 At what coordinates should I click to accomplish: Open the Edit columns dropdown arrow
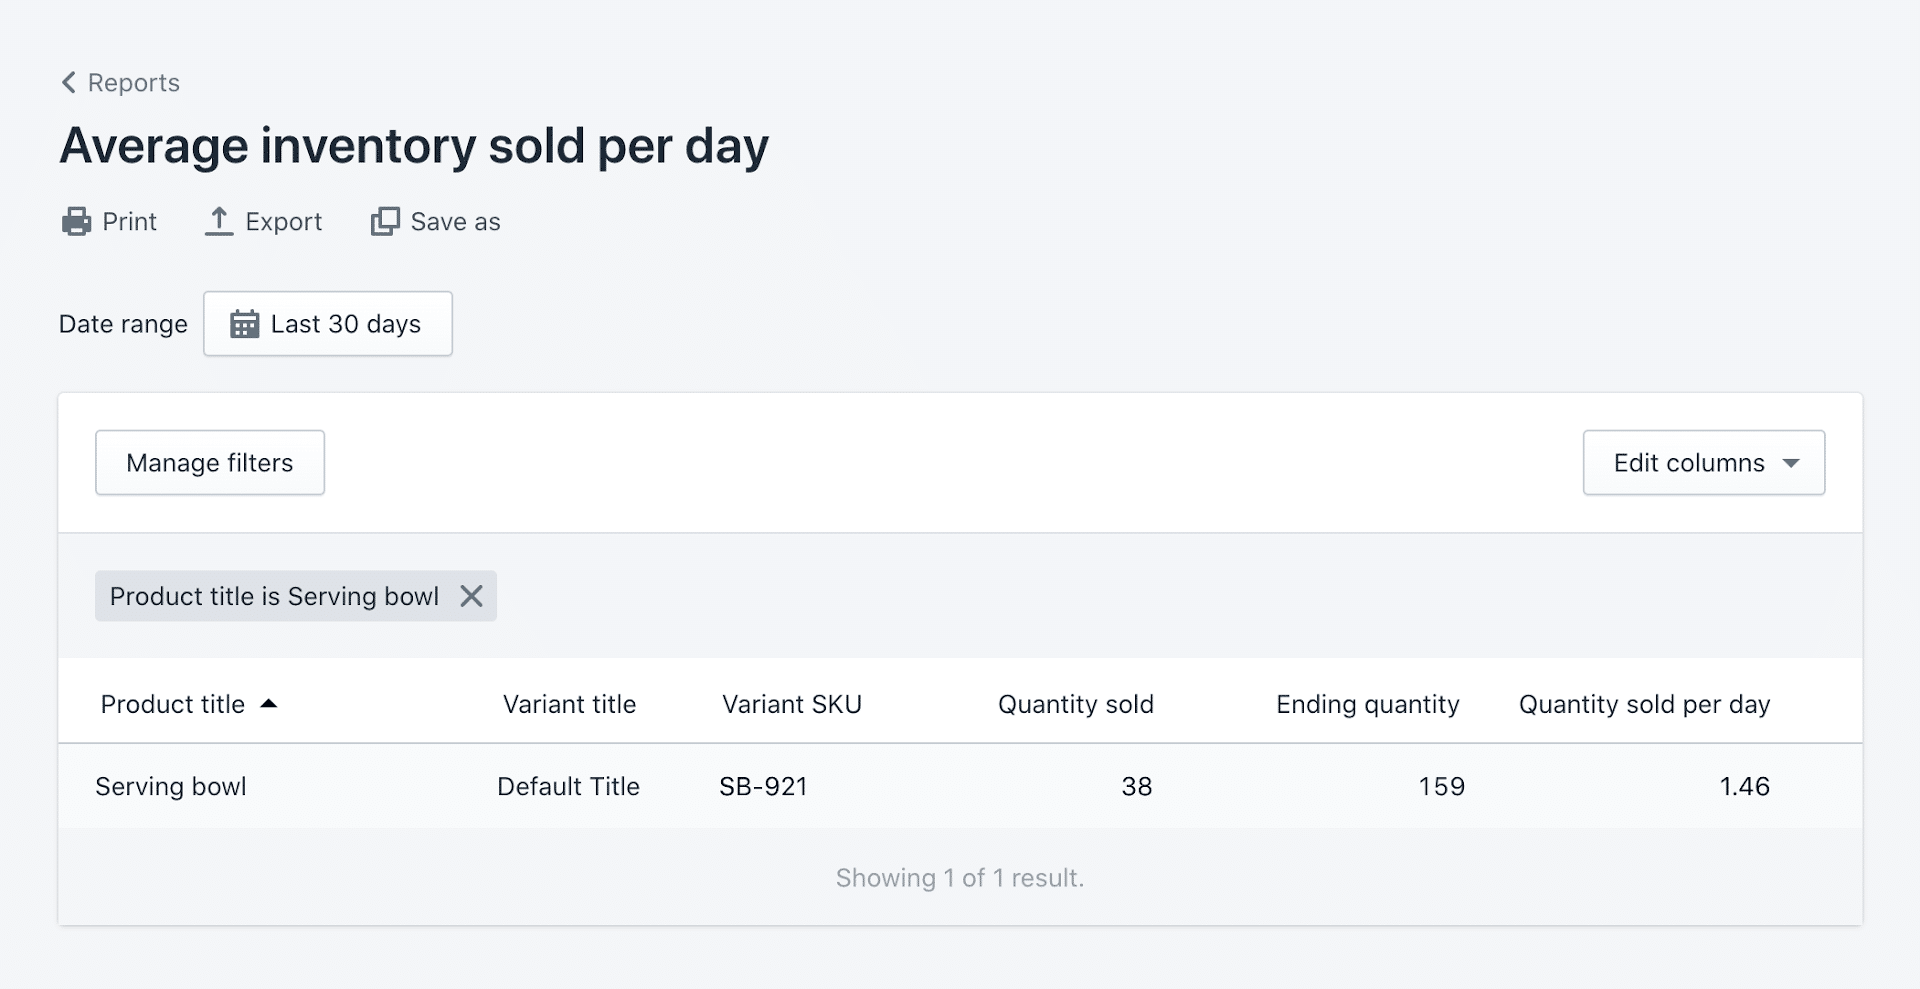1791,463
